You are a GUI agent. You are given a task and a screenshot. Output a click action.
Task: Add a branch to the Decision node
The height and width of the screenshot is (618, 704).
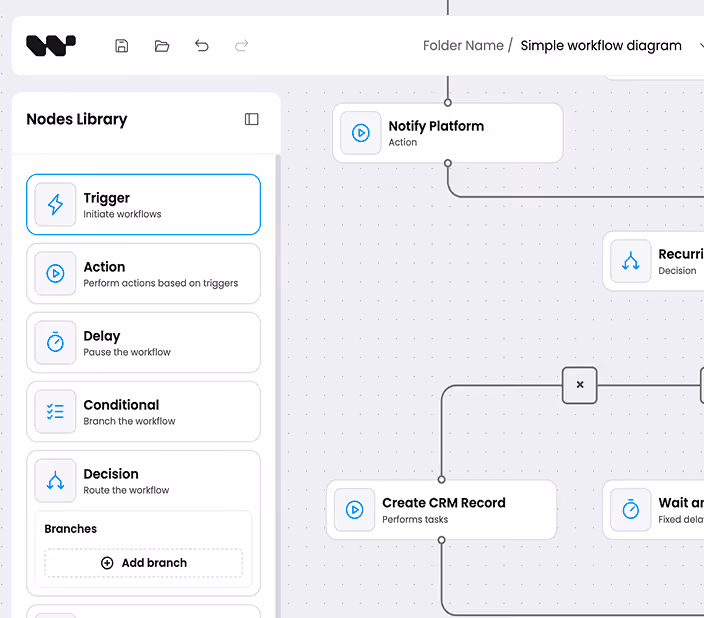pos(143,563)
